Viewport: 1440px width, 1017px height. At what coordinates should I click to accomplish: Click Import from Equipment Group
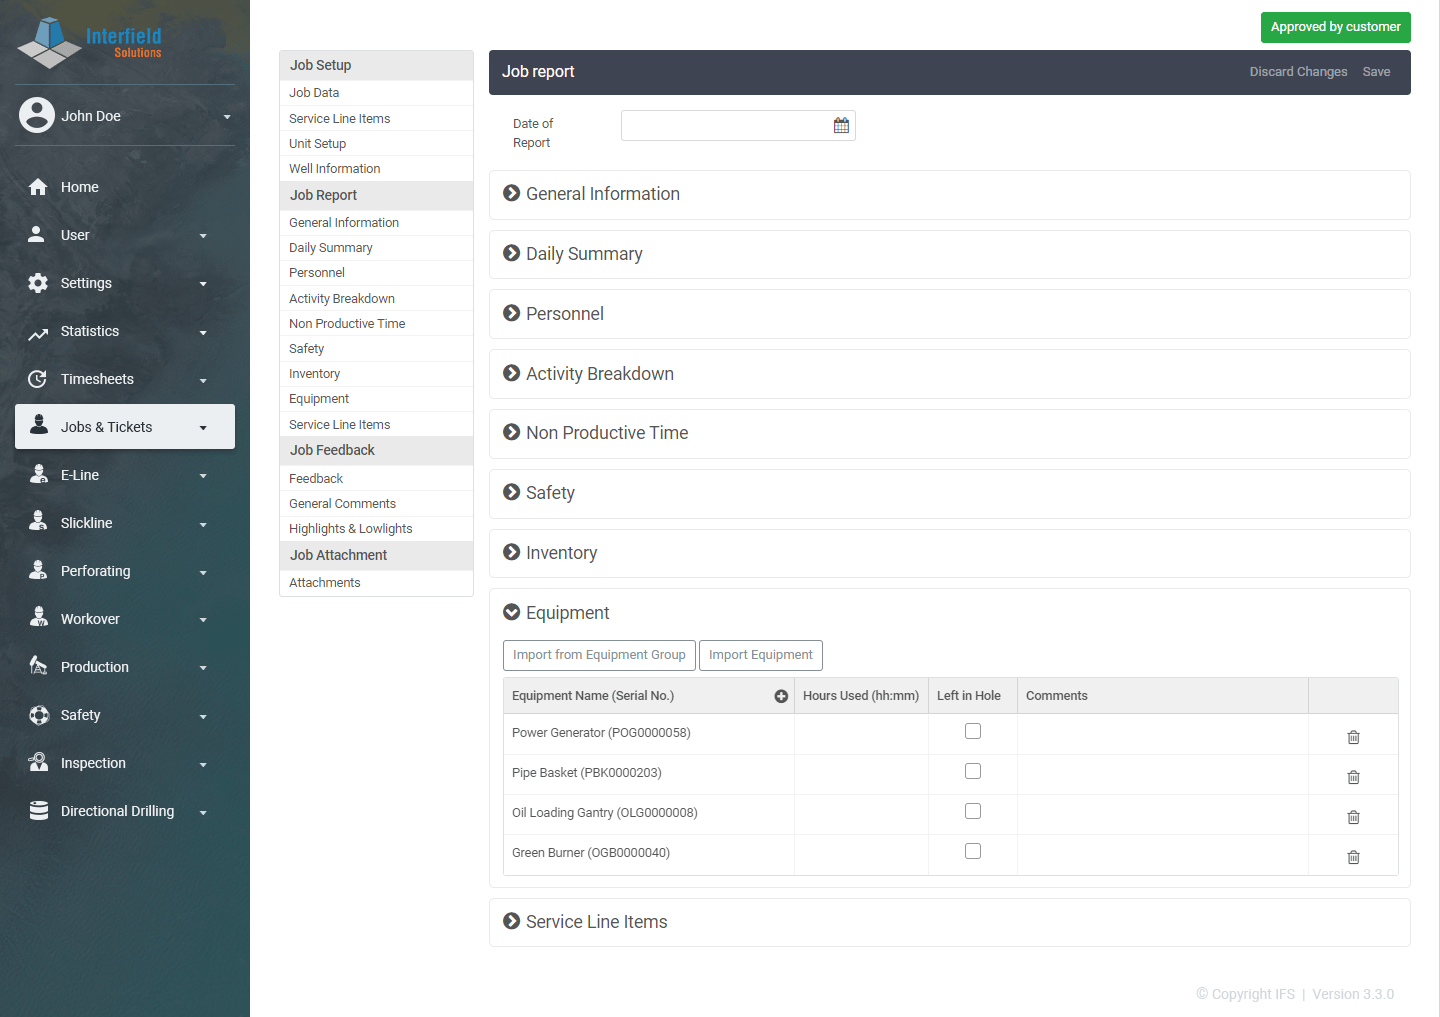click(x=599, y=655)
